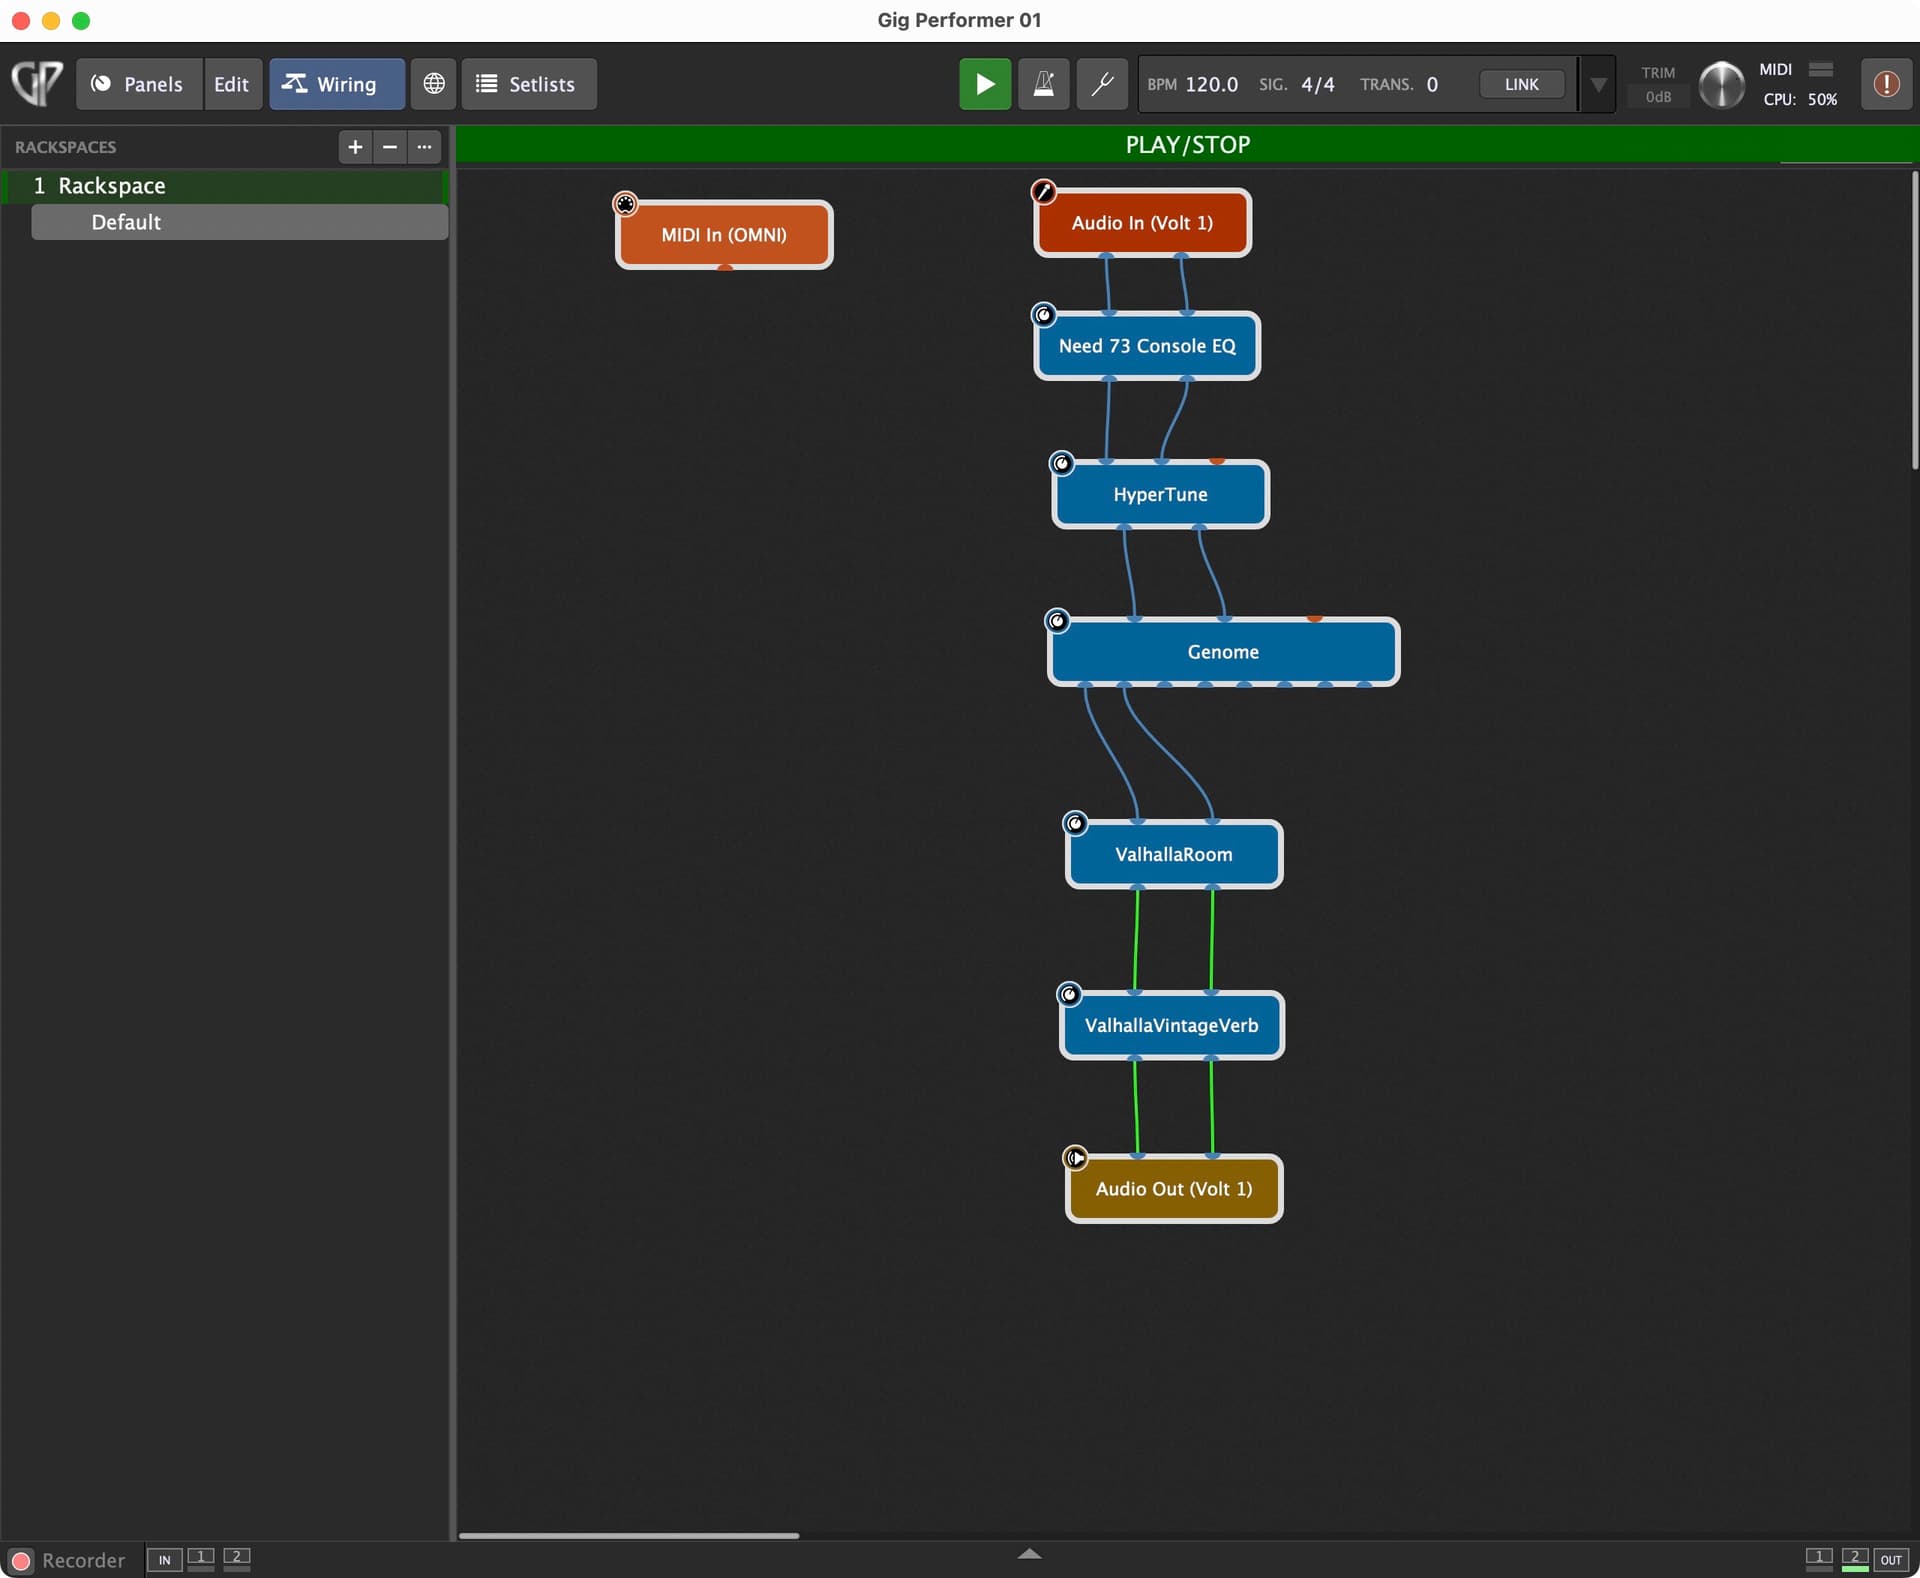Edit the BPM 120.0 value
Screen dimensions: 1920x1578
pos(1211,85)
